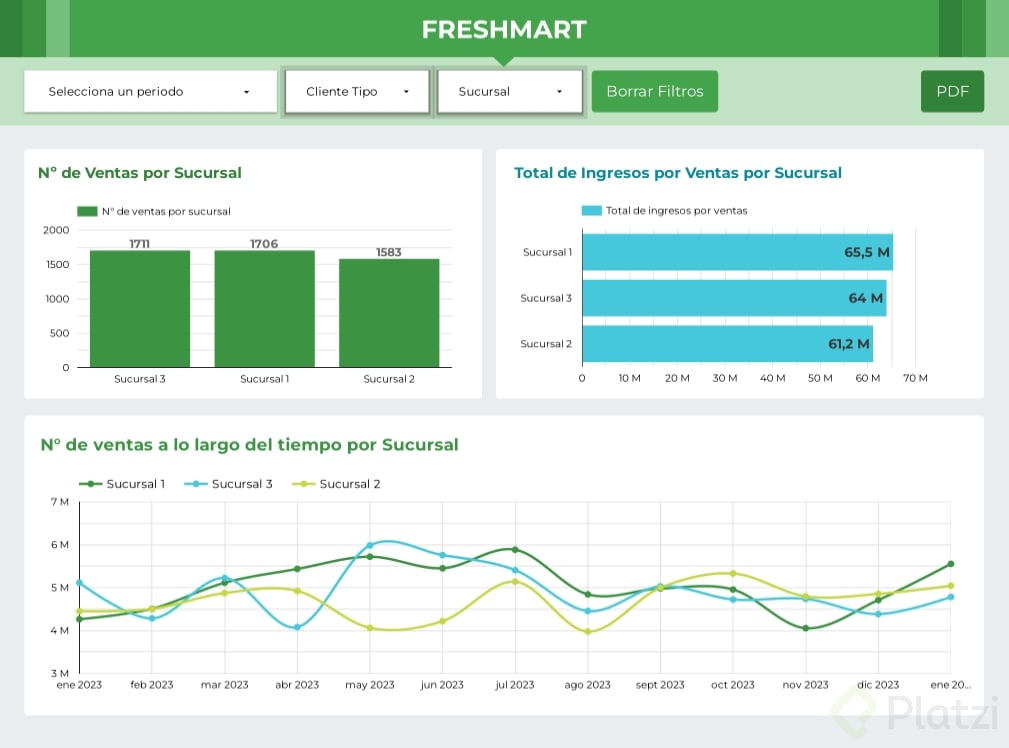
Task: Open the Sucursal filter dropdown
Action: (x=511, y=92)
